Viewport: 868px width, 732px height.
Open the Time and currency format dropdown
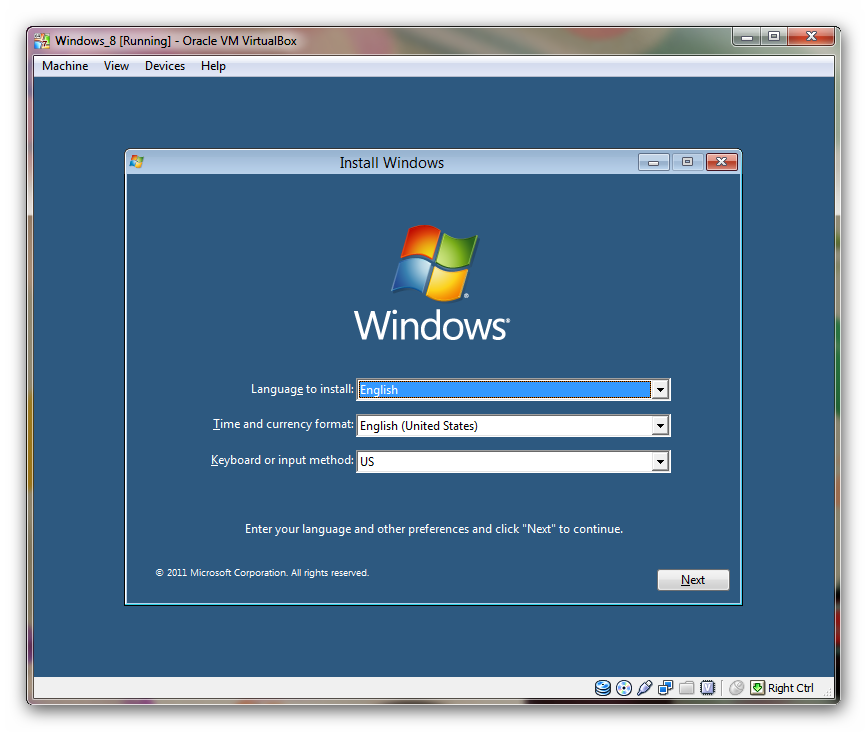[x=659, y=426]
